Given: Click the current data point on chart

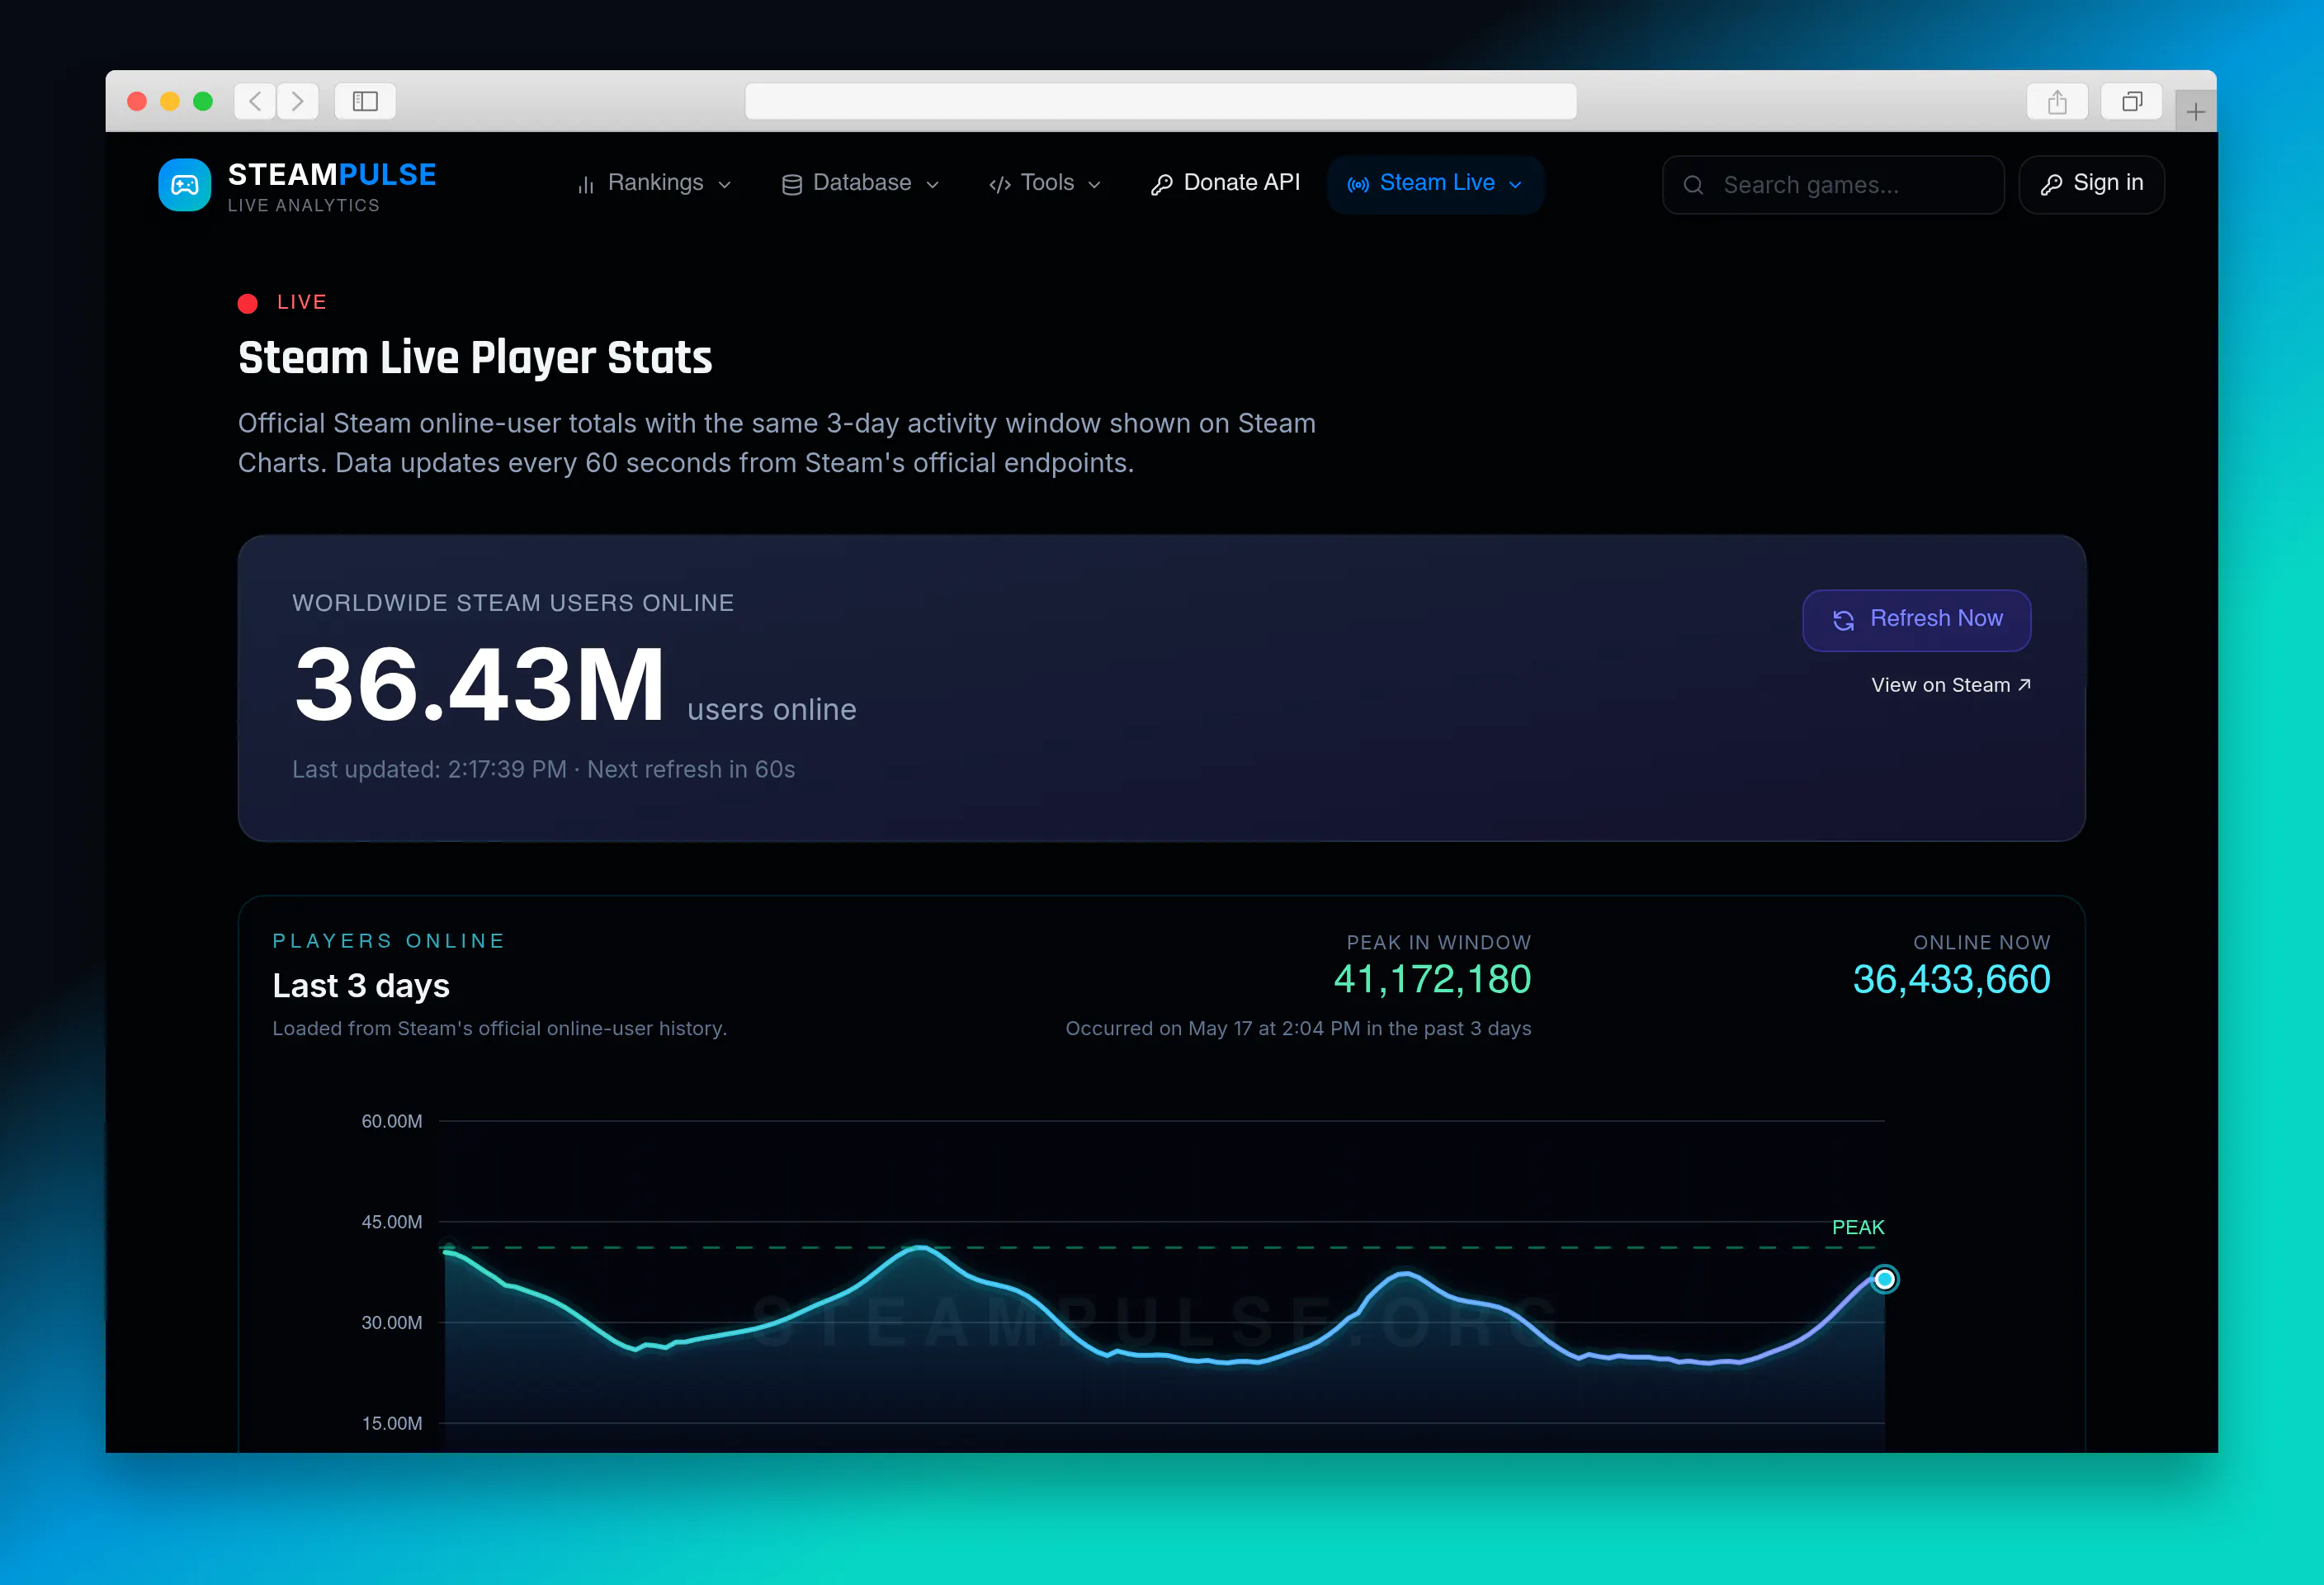Looking at the screenshot, I should coord(1884,1279).
